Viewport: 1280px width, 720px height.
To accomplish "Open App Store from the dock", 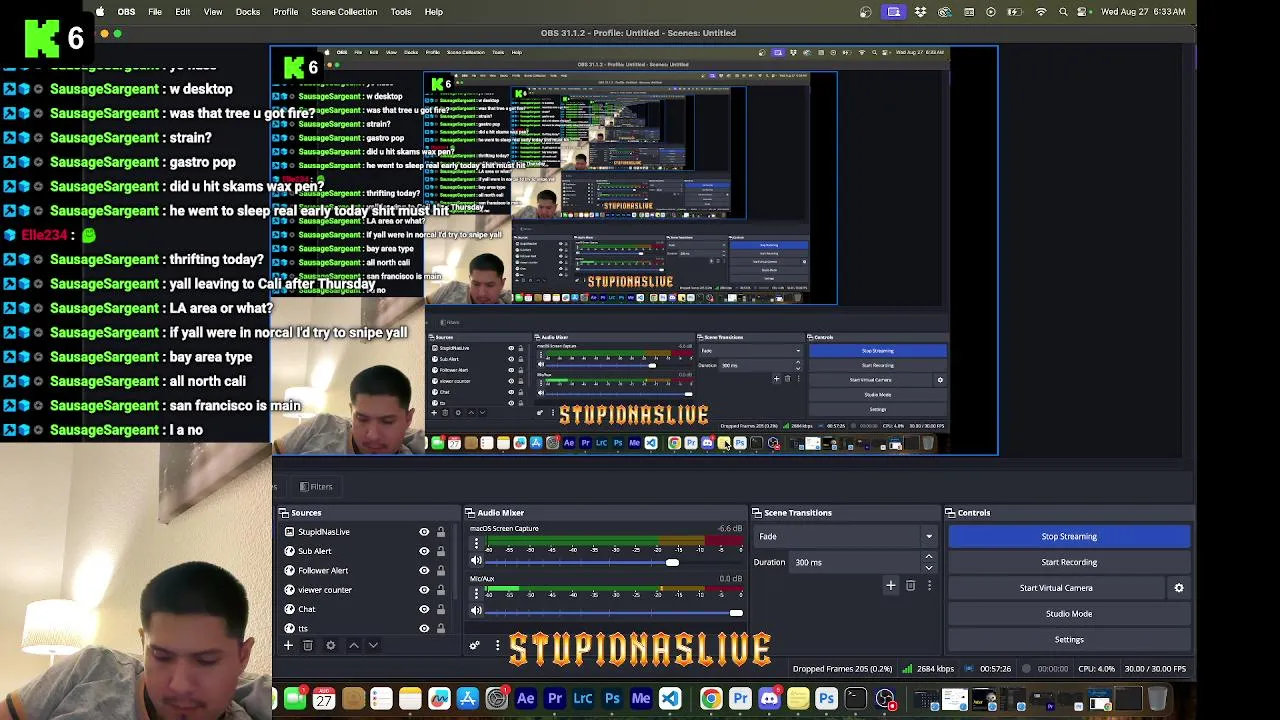I will [x=467, y=699].
